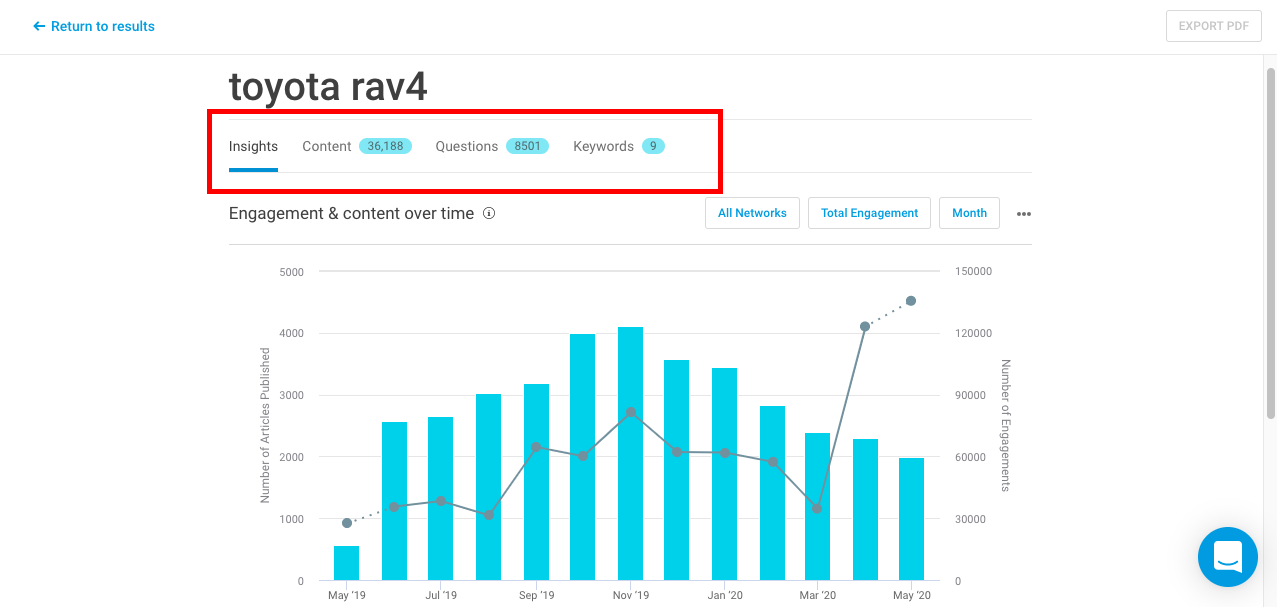The image size is (1277, 607).
Task: Click the May '20 engagement data point
Action: 911,301
